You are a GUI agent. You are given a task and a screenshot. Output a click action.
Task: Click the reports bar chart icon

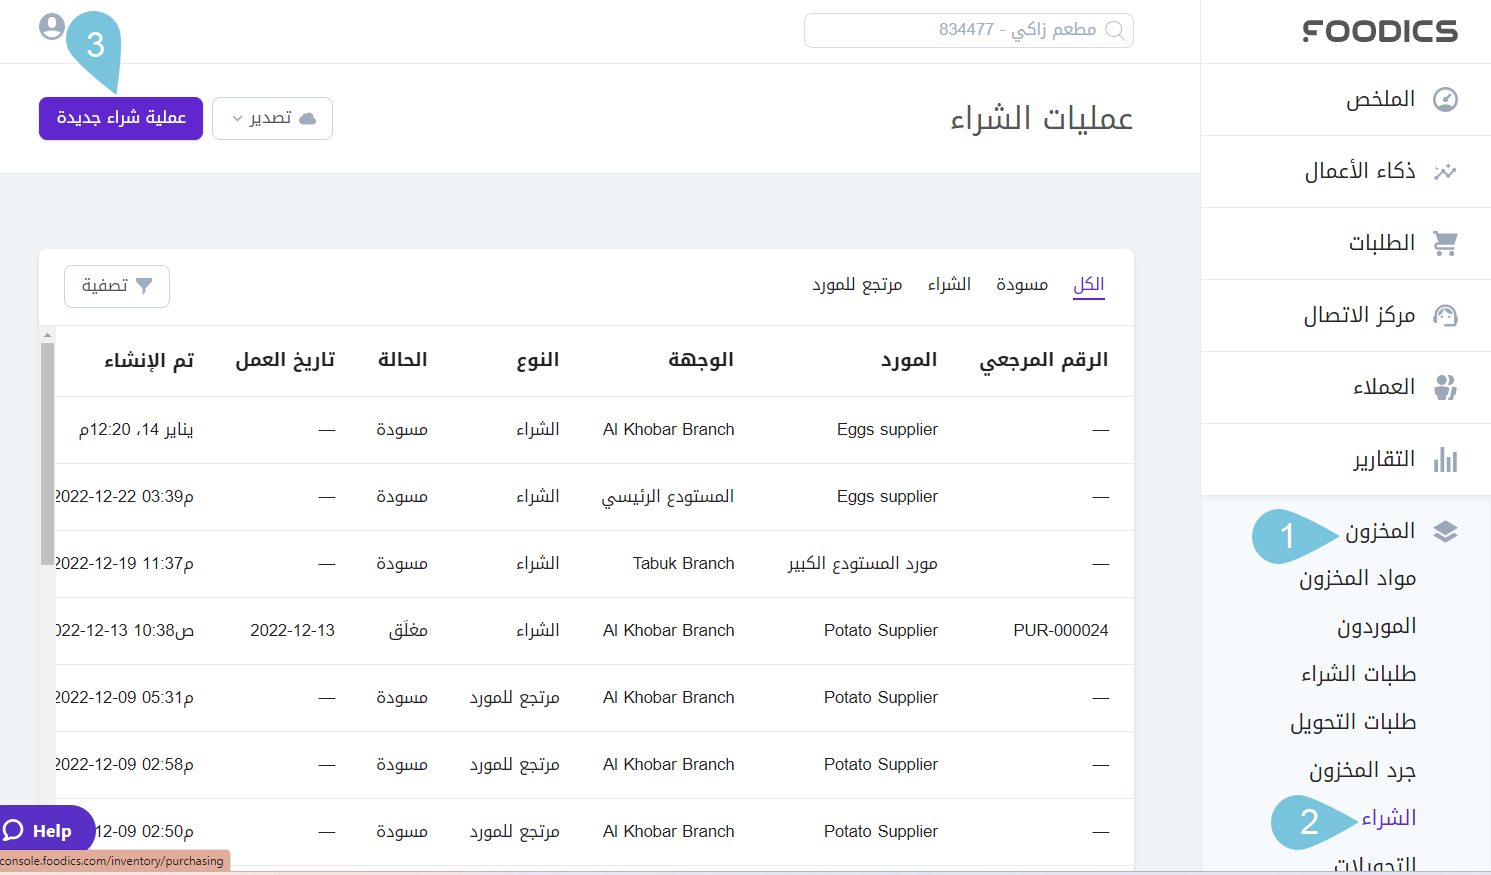(x=1445, y=459)
